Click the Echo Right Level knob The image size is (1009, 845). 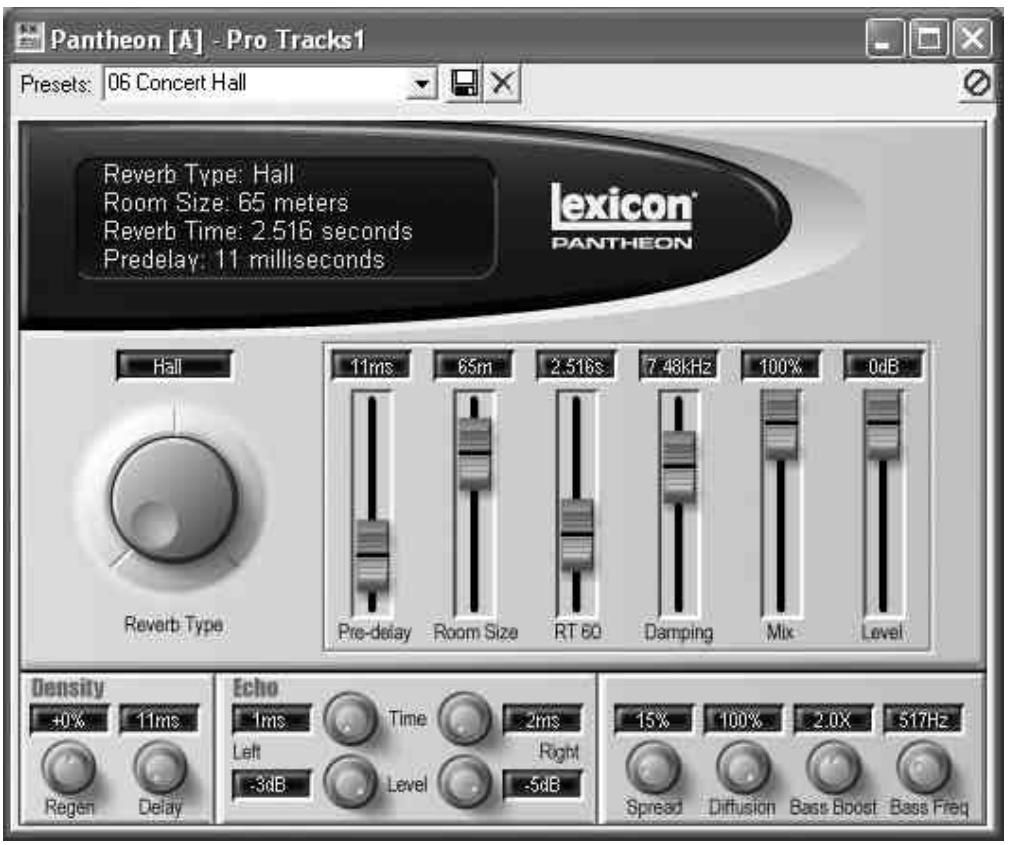pos(465,782)
